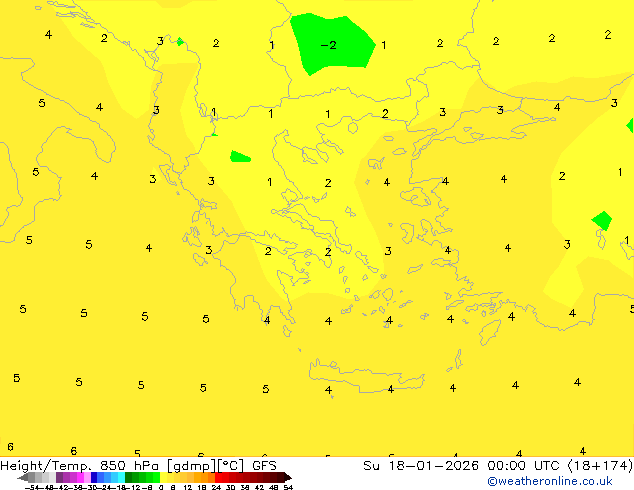This screenshot has width=634, height=490.
Task: Click the date 'Su 18-01-2026'
Action: pos(421,466)
